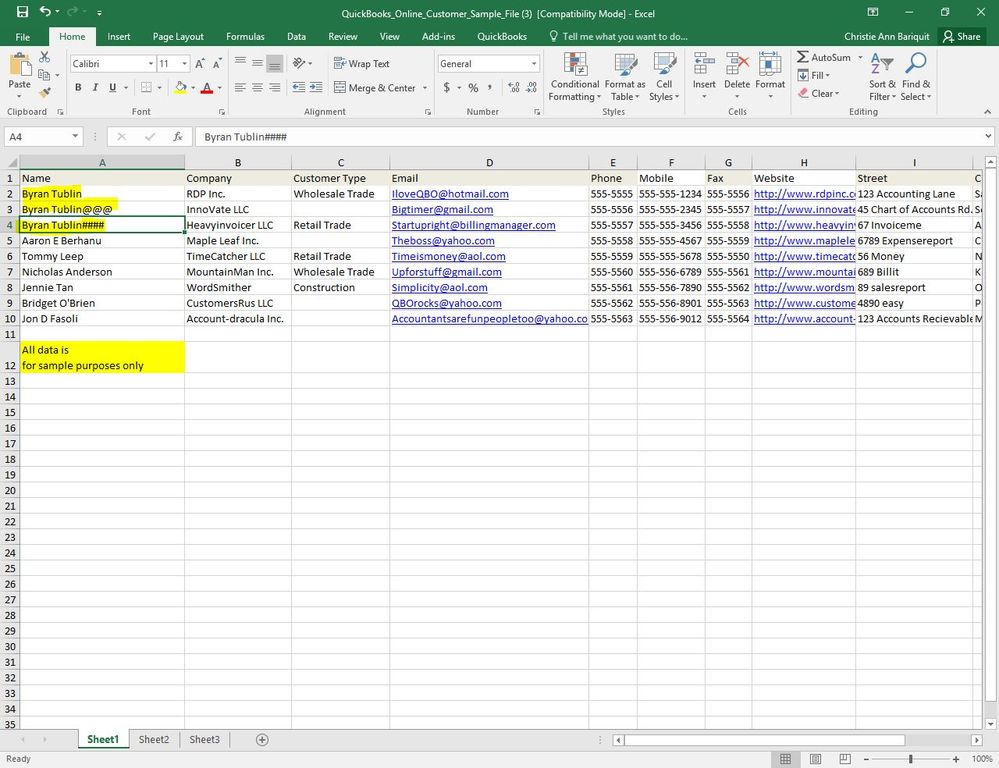Click the Orientation text angle icon

coord(299,63)
